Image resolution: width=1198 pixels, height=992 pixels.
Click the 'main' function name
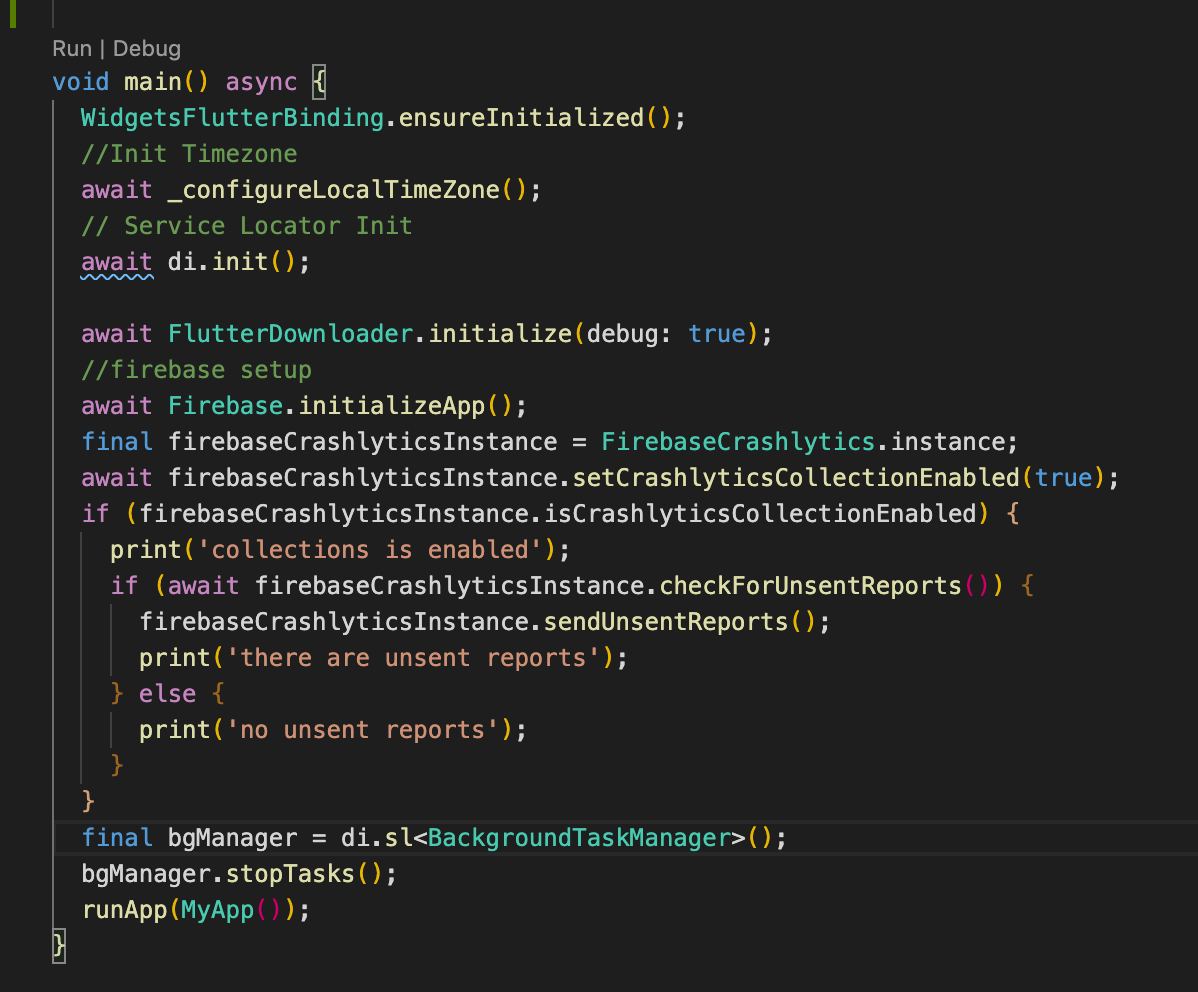[153, 82]
